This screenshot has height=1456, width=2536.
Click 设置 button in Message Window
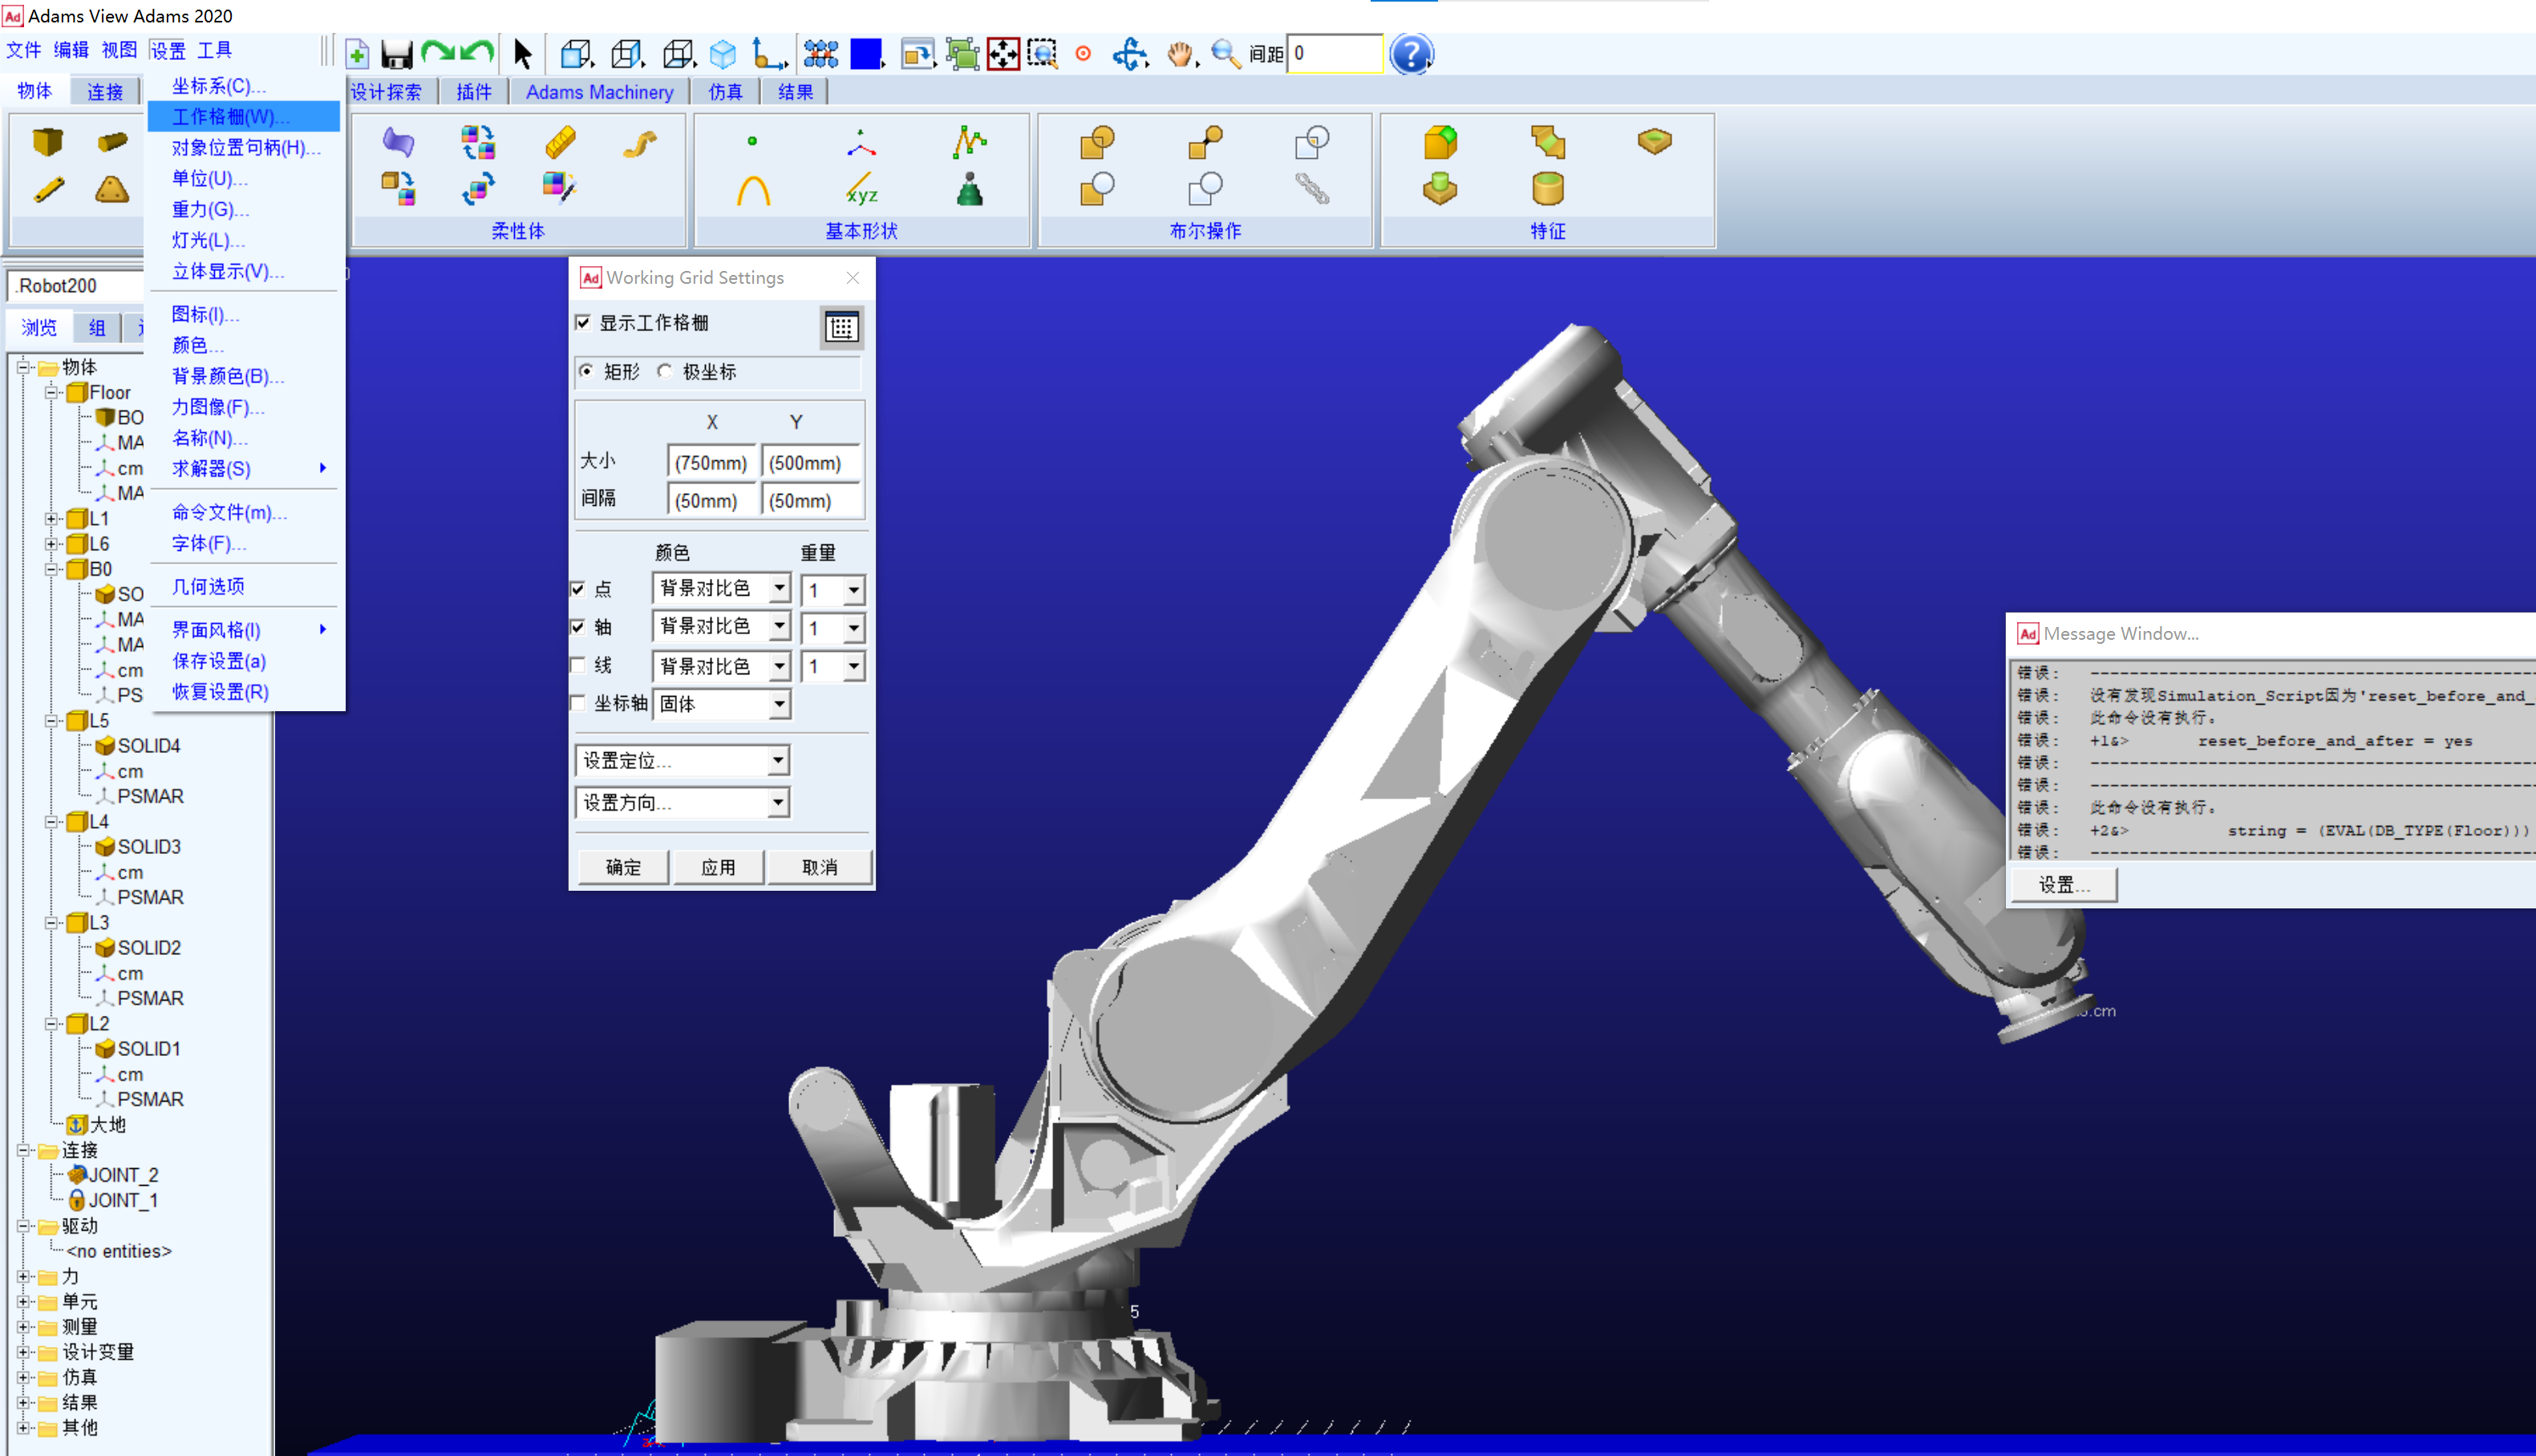2063,885
